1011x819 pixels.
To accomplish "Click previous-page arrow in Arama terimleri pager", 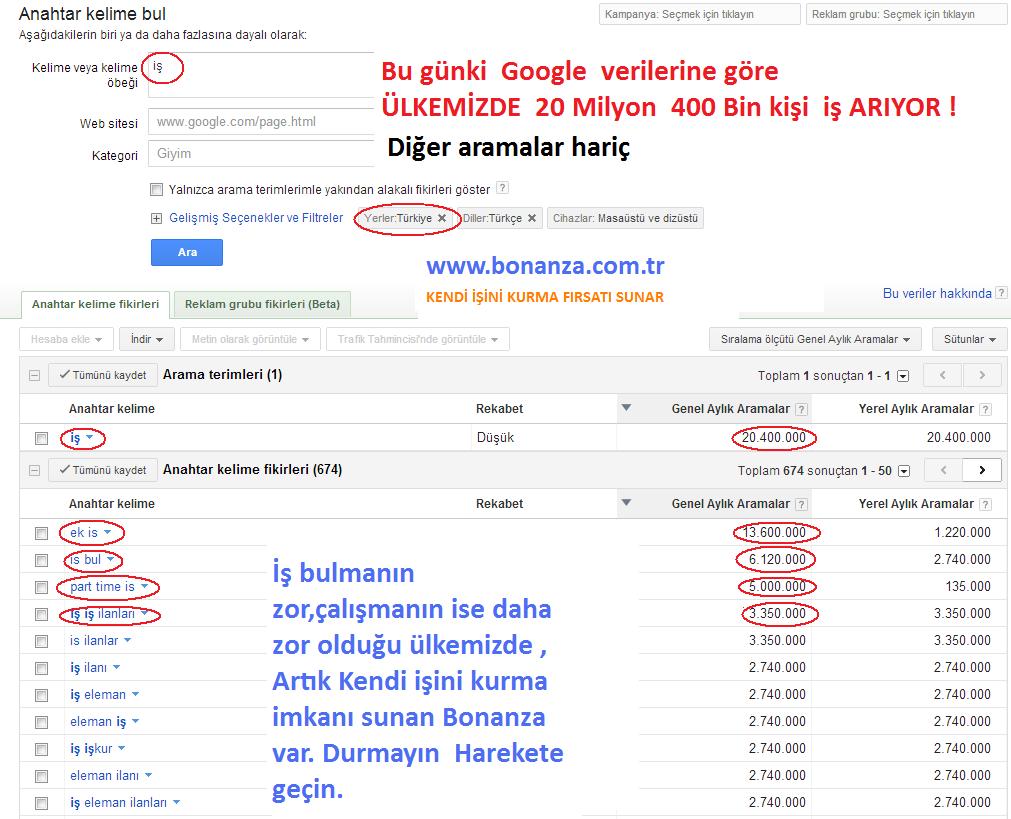I will [x=943, y=375].
